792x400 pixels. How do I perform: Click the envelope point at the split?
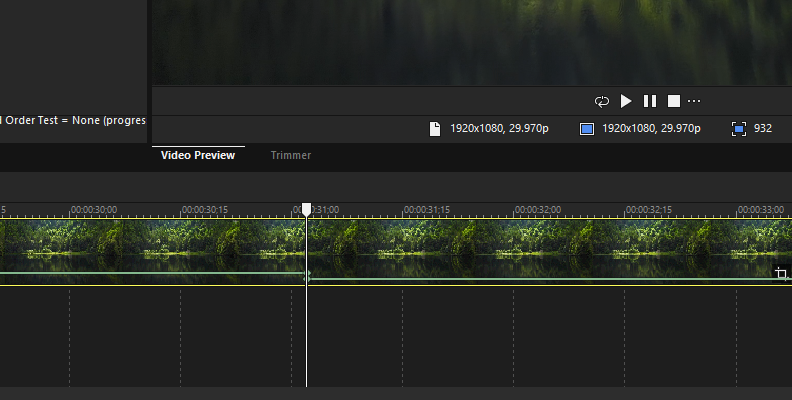307,276
